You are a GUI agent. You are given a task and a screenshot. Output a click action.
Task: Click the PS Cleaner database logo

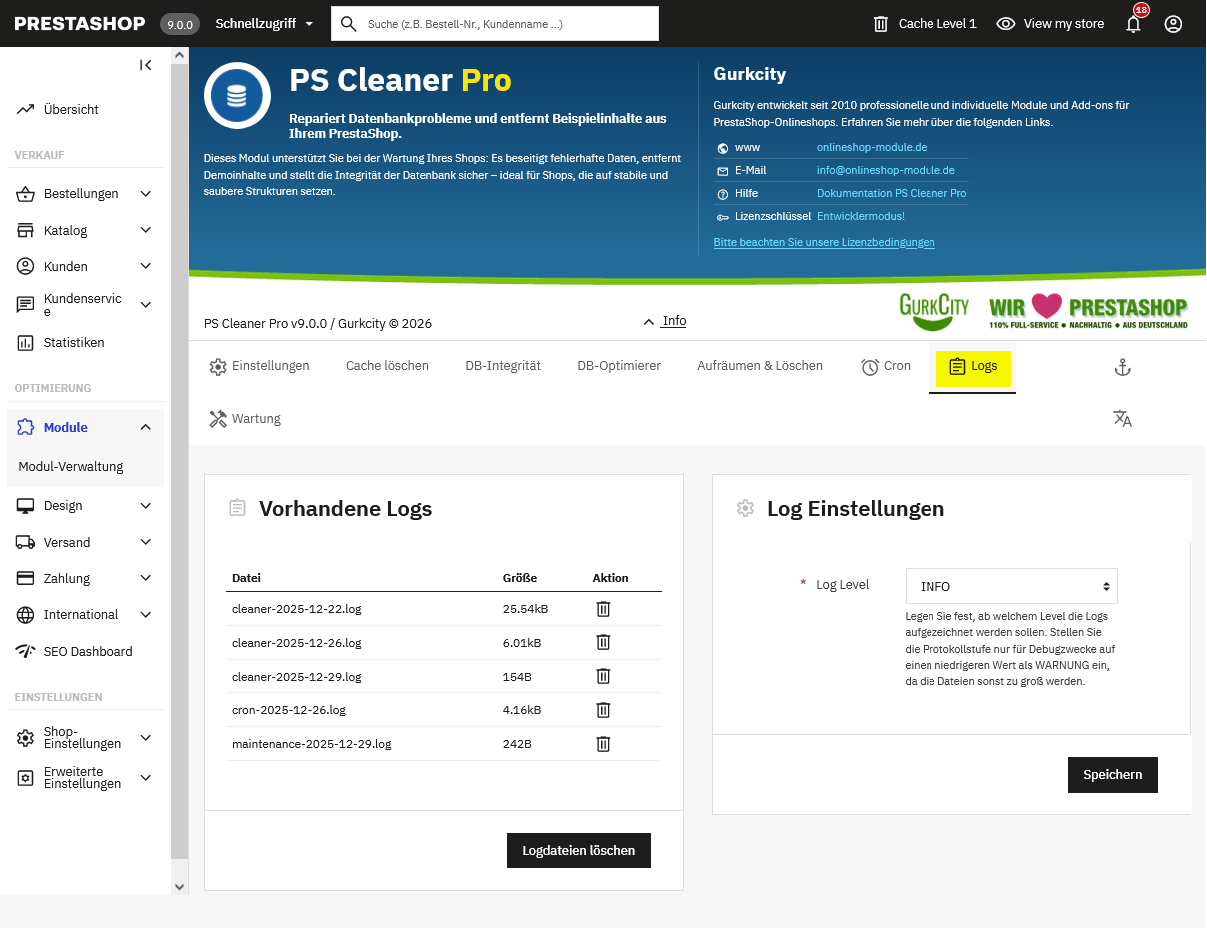237,96
